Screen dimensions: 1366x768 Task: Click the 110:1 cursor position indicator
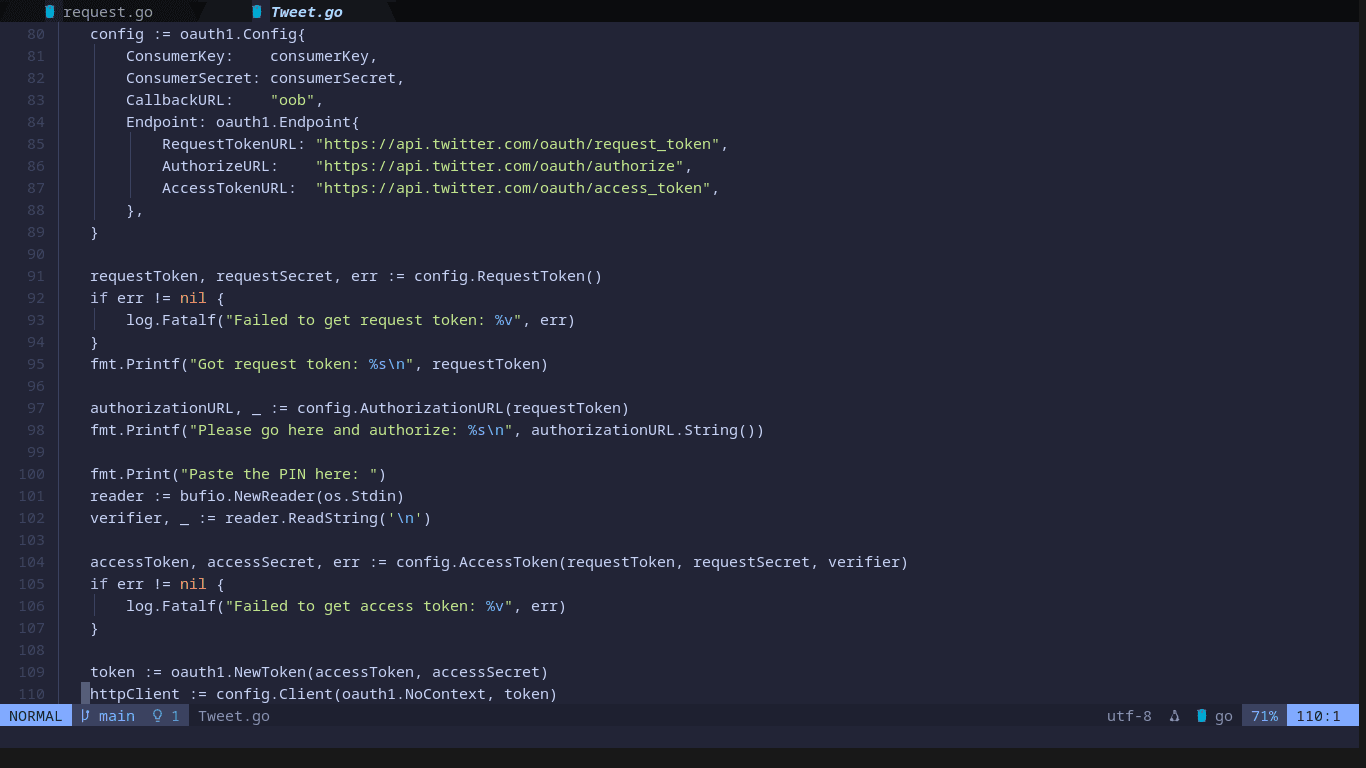point(1318,716)
